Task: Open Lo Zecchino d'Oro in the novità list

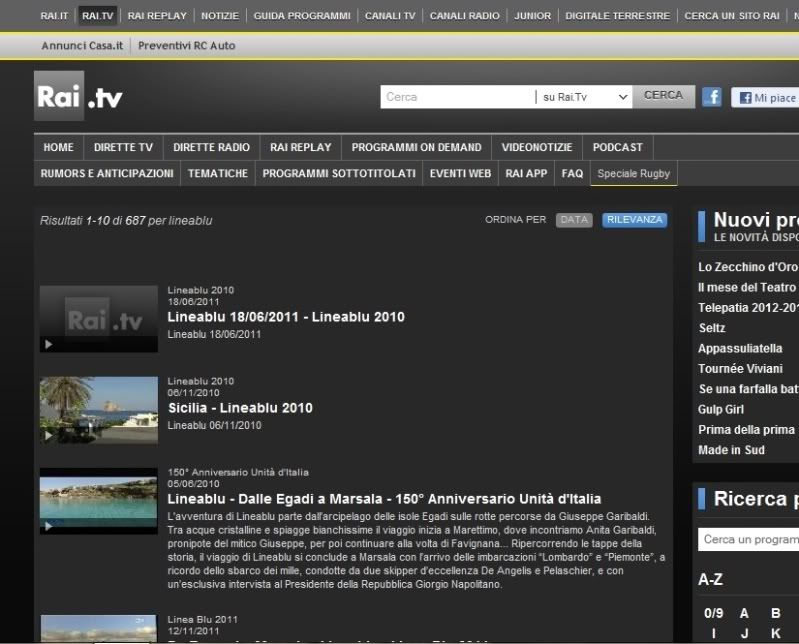Action: tap(747, 267)
